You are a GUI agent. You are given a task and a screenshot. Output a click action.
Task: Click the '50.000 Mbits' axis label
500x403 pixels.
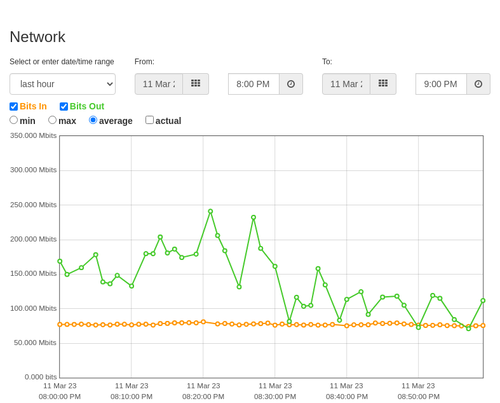[x=35, y=343]
